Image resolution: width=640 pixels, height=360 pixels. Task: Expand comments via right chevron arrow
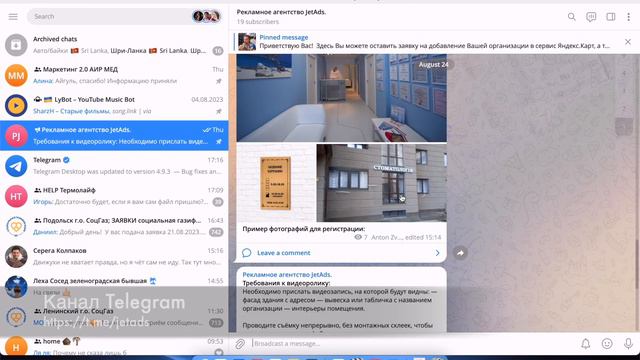click(x=437, y=253)
